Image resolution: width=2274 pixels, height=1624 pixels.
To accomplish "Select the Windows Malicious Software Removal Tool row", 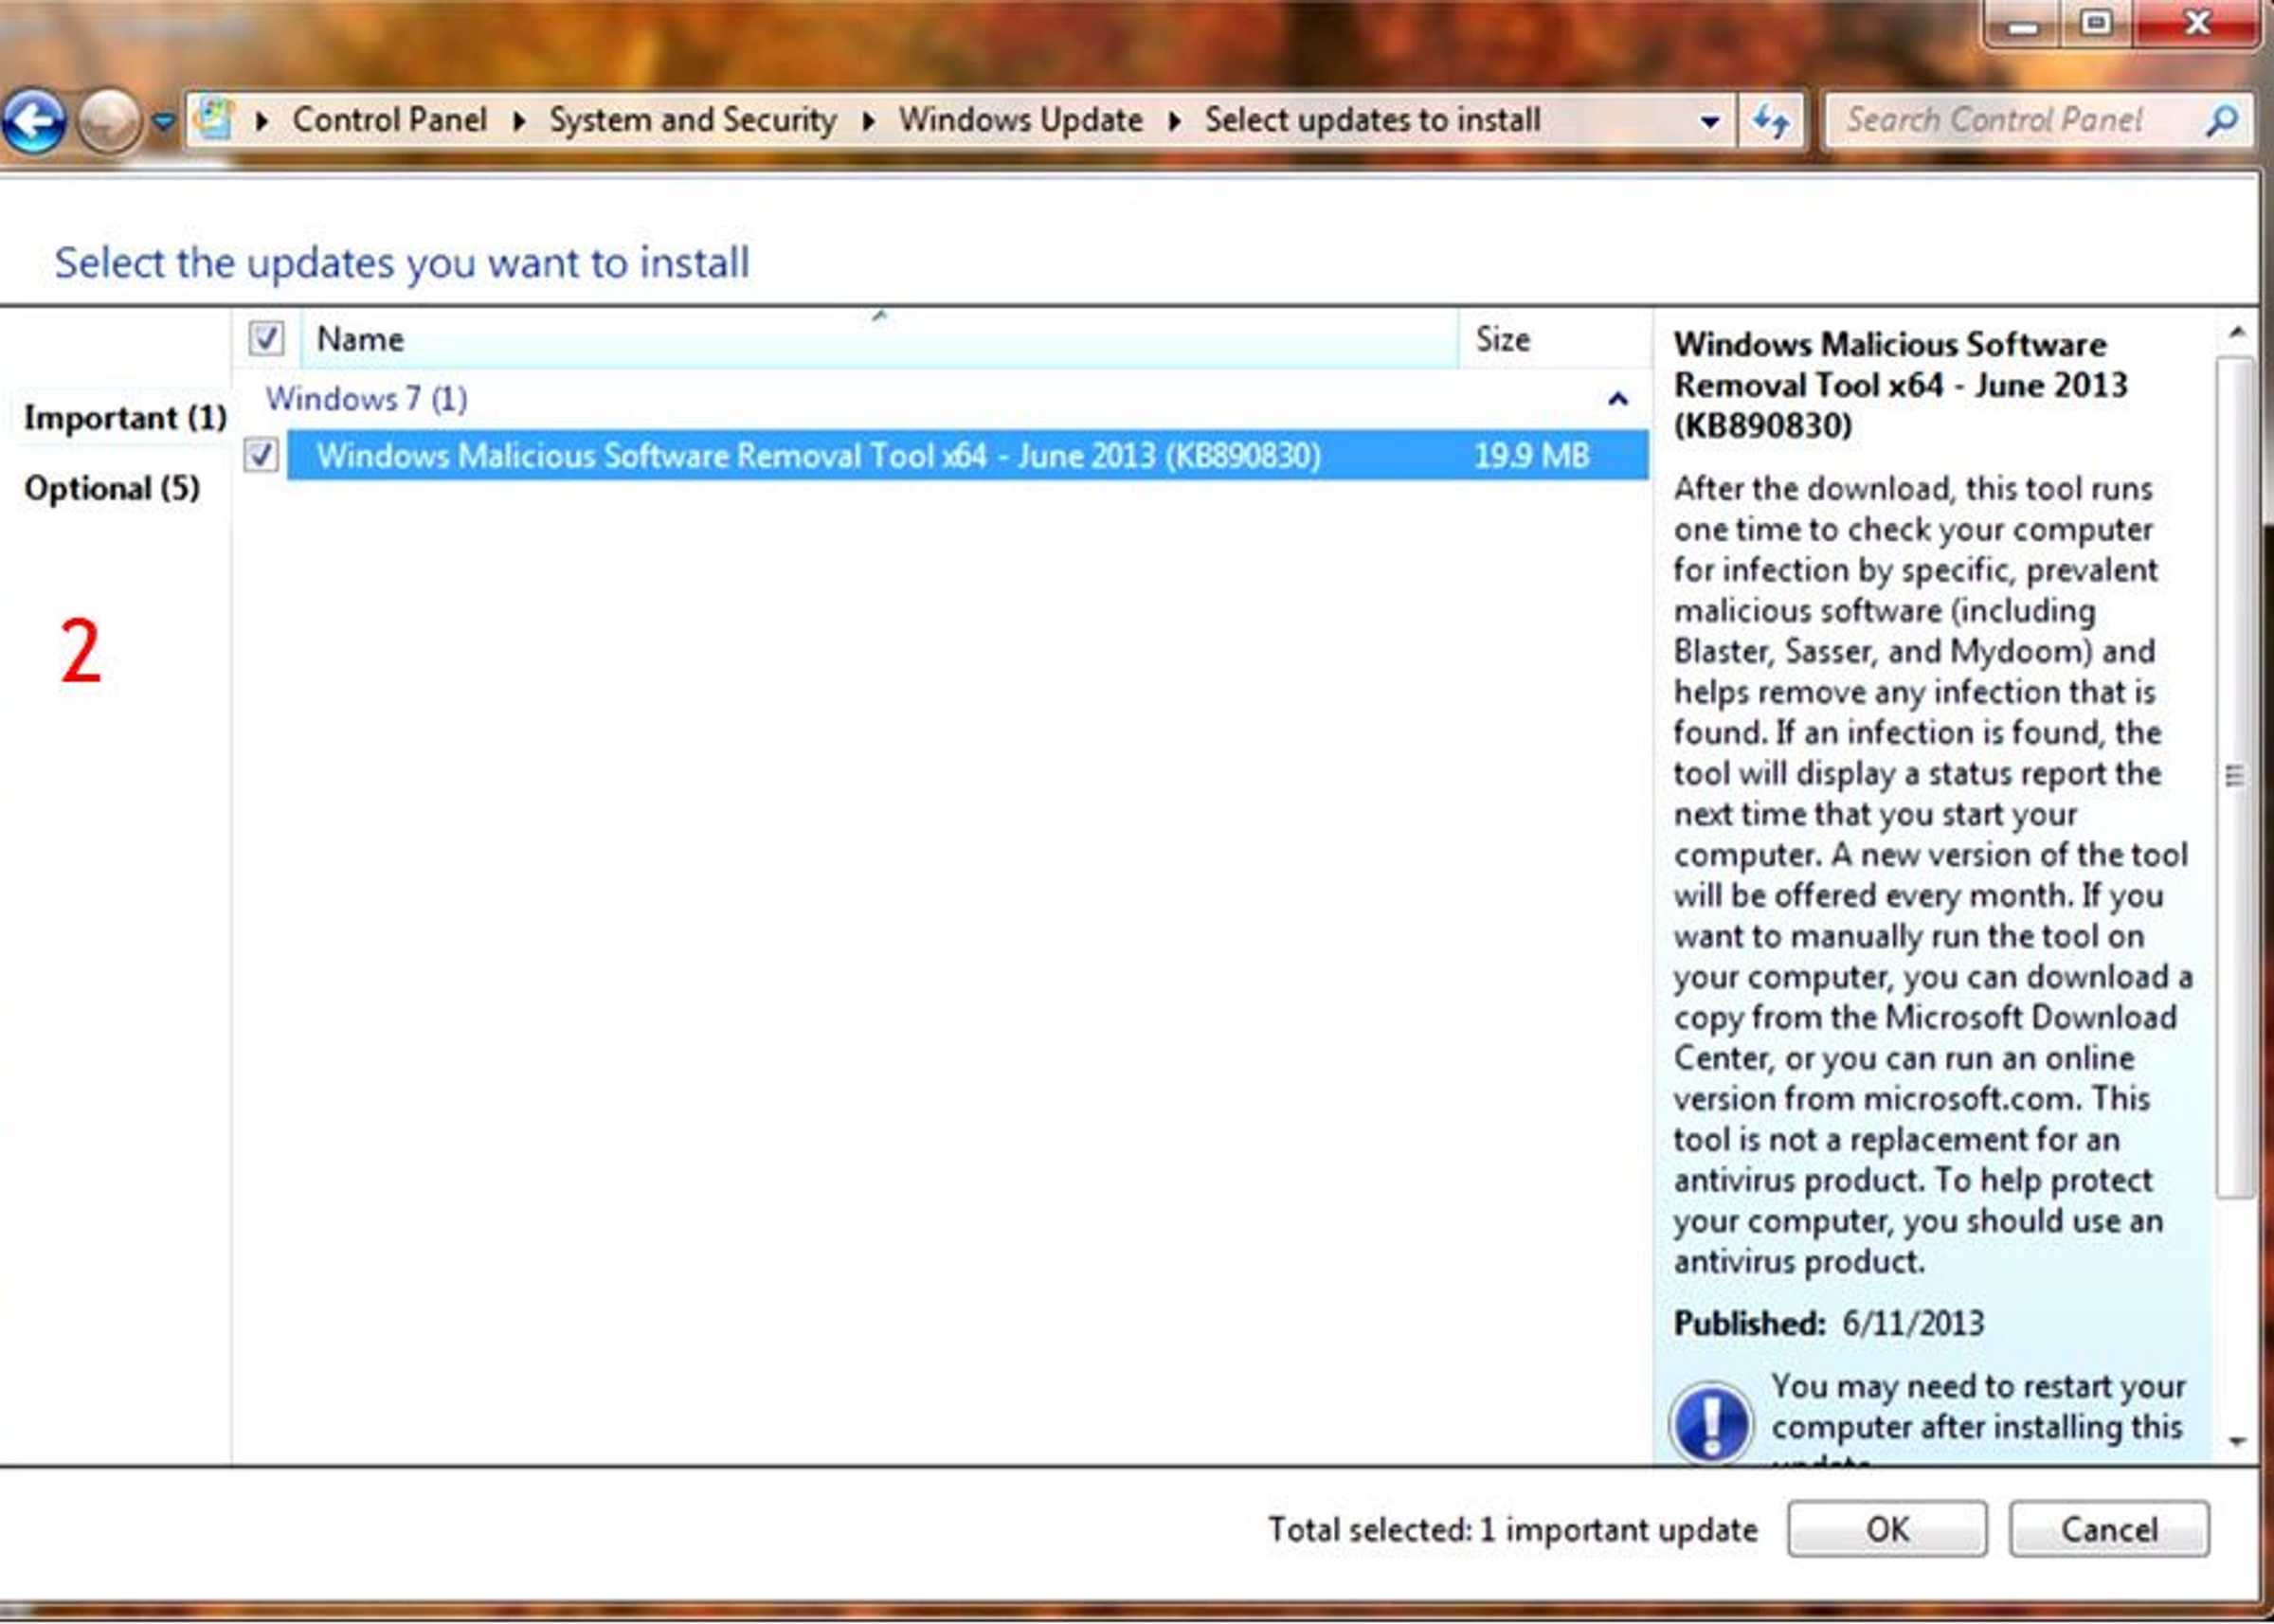I will [x=967, y=455].
